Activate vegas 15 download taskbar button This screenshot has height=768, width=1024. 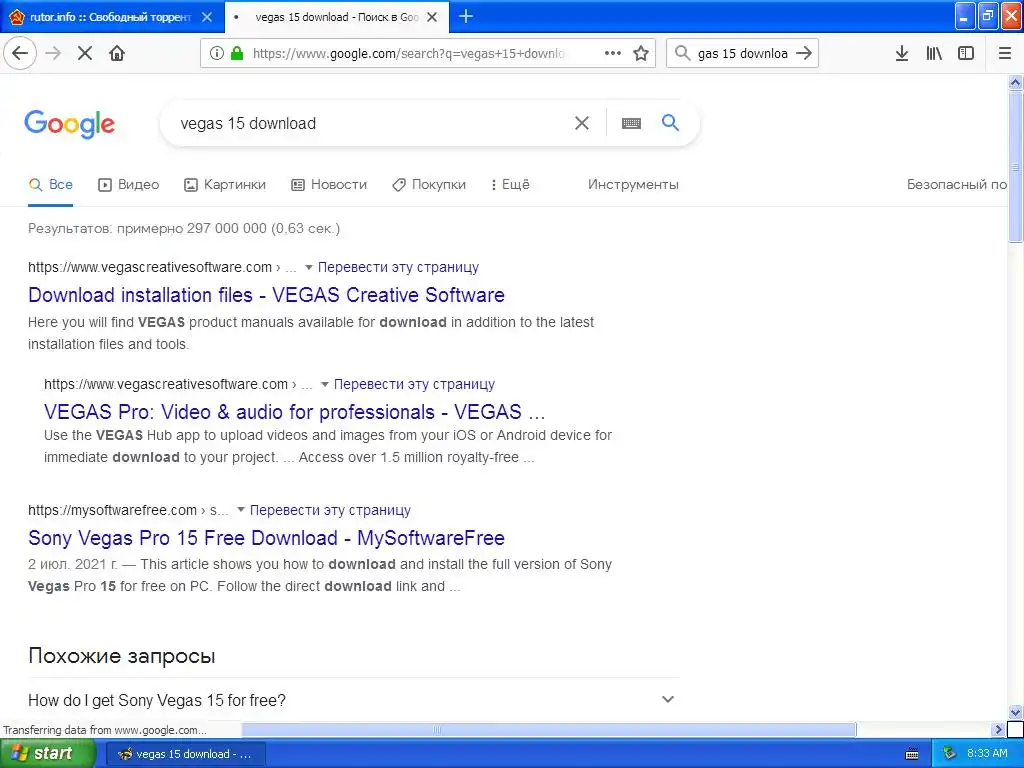point(185,754)
